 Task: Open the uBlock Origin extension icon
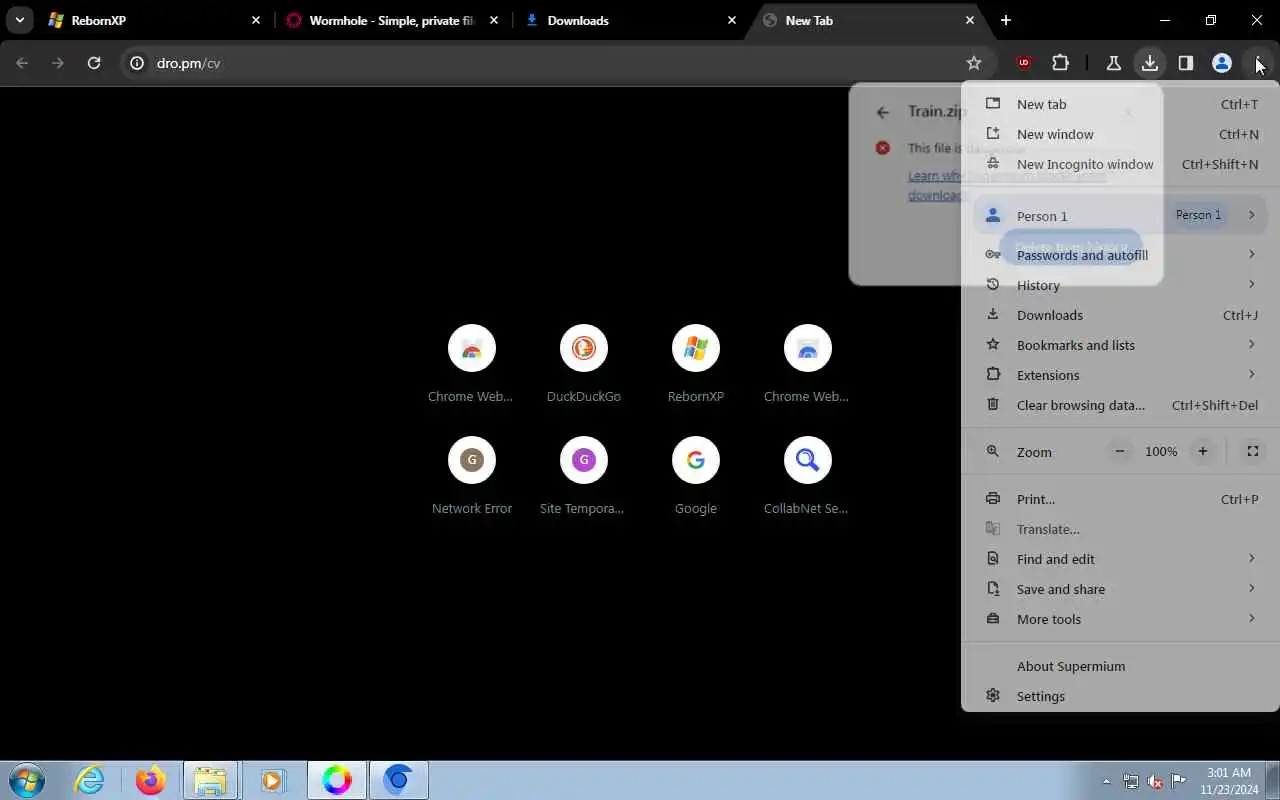click(1023, 63)
